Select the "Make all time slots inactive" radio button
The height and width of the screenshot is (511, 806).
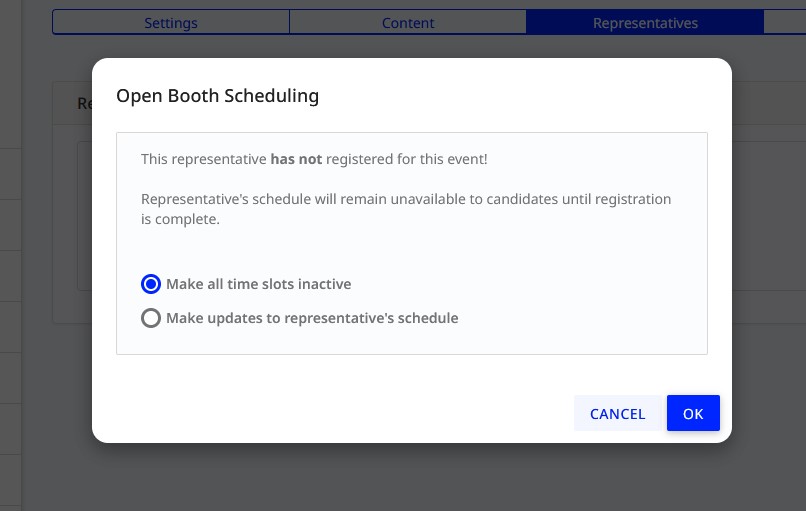coord(151,284)
